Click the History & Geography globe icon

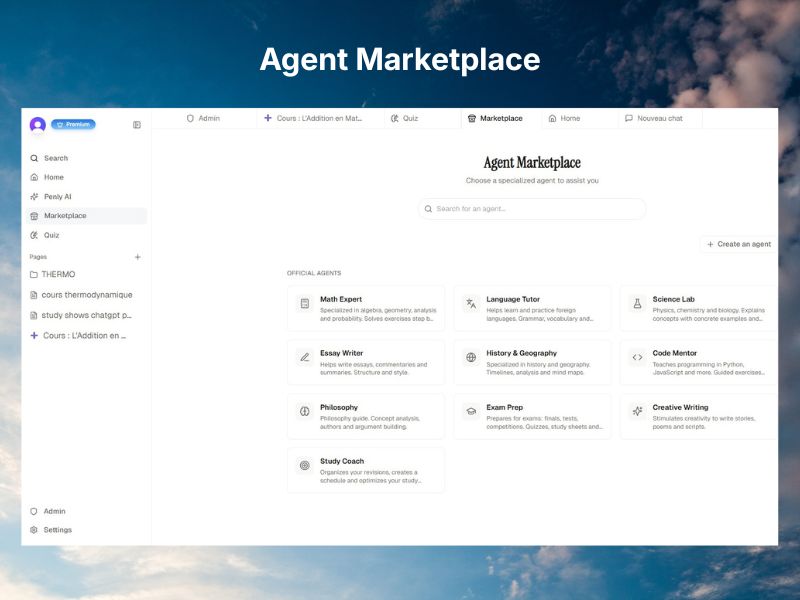coord(471,357)
